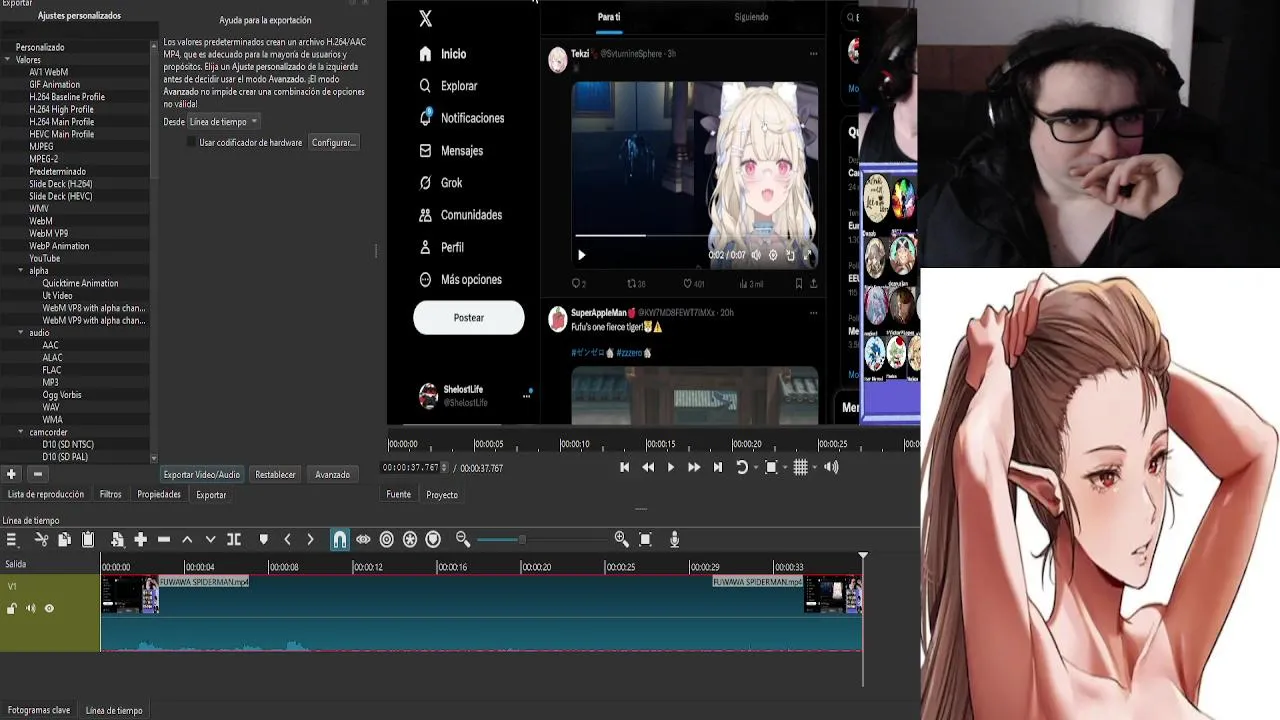1280x720 pixels.
Task: Add preset with the plus button
Action: pyautogui.click(x=11, y=474)
